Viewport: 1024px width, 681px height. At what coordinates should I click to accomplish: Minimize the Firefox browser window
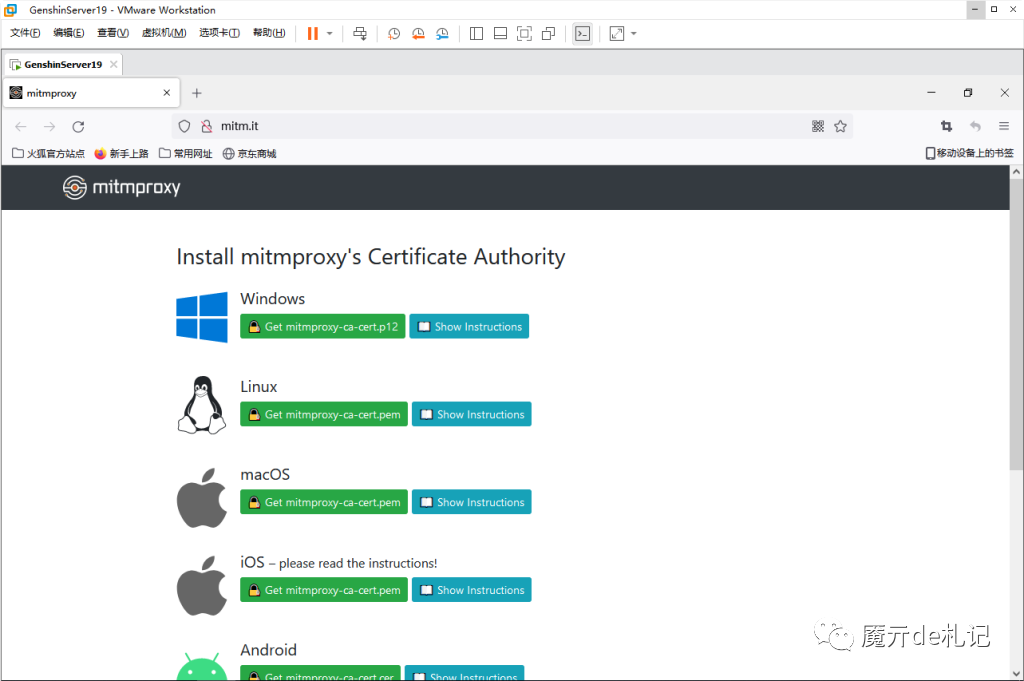tap(931, 93)
